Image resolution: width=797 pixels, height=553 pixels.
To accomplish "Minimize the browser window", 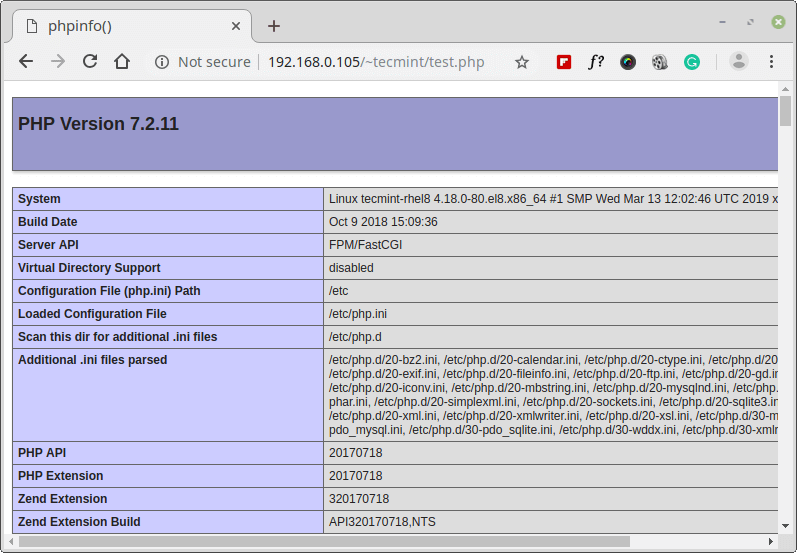I will click(x=722, y=22).
